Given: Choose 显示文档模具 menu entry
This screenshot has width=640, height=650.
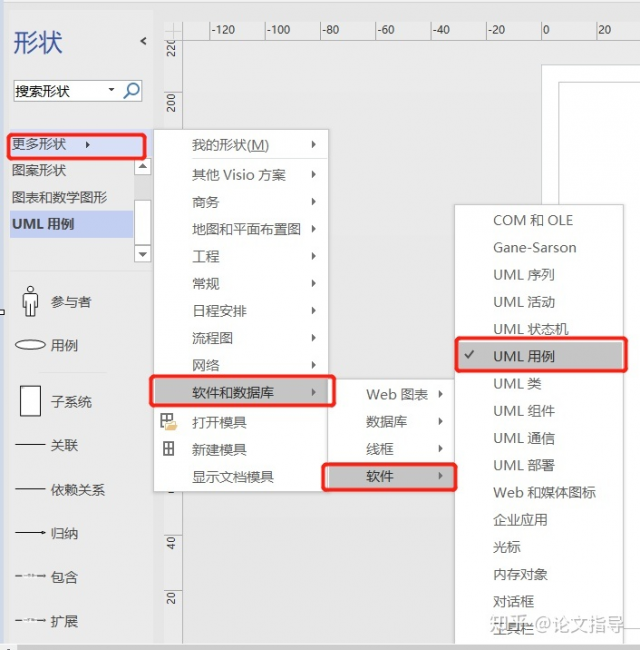Looking at the screenshot, I should coord(241,476).
